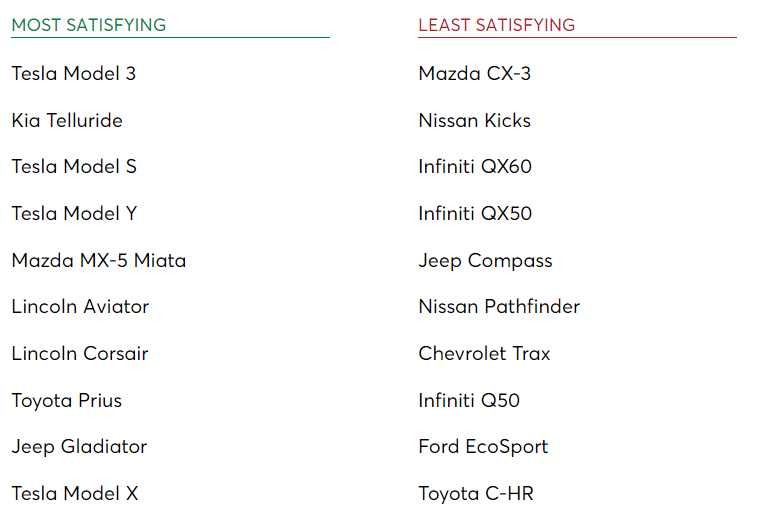Select Mazda MX-5 Miata entry
Screen dimensions: 758x526
click(99, 261)
